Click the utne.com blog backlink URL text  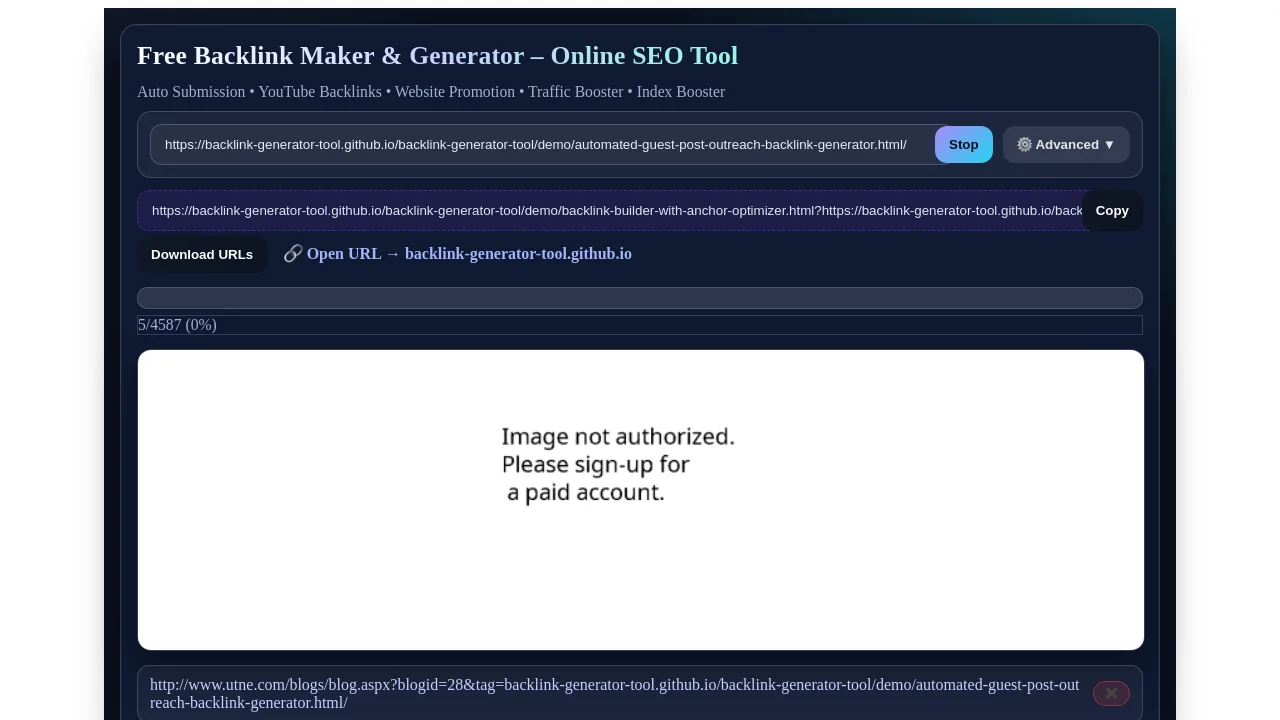coord(614,693)
